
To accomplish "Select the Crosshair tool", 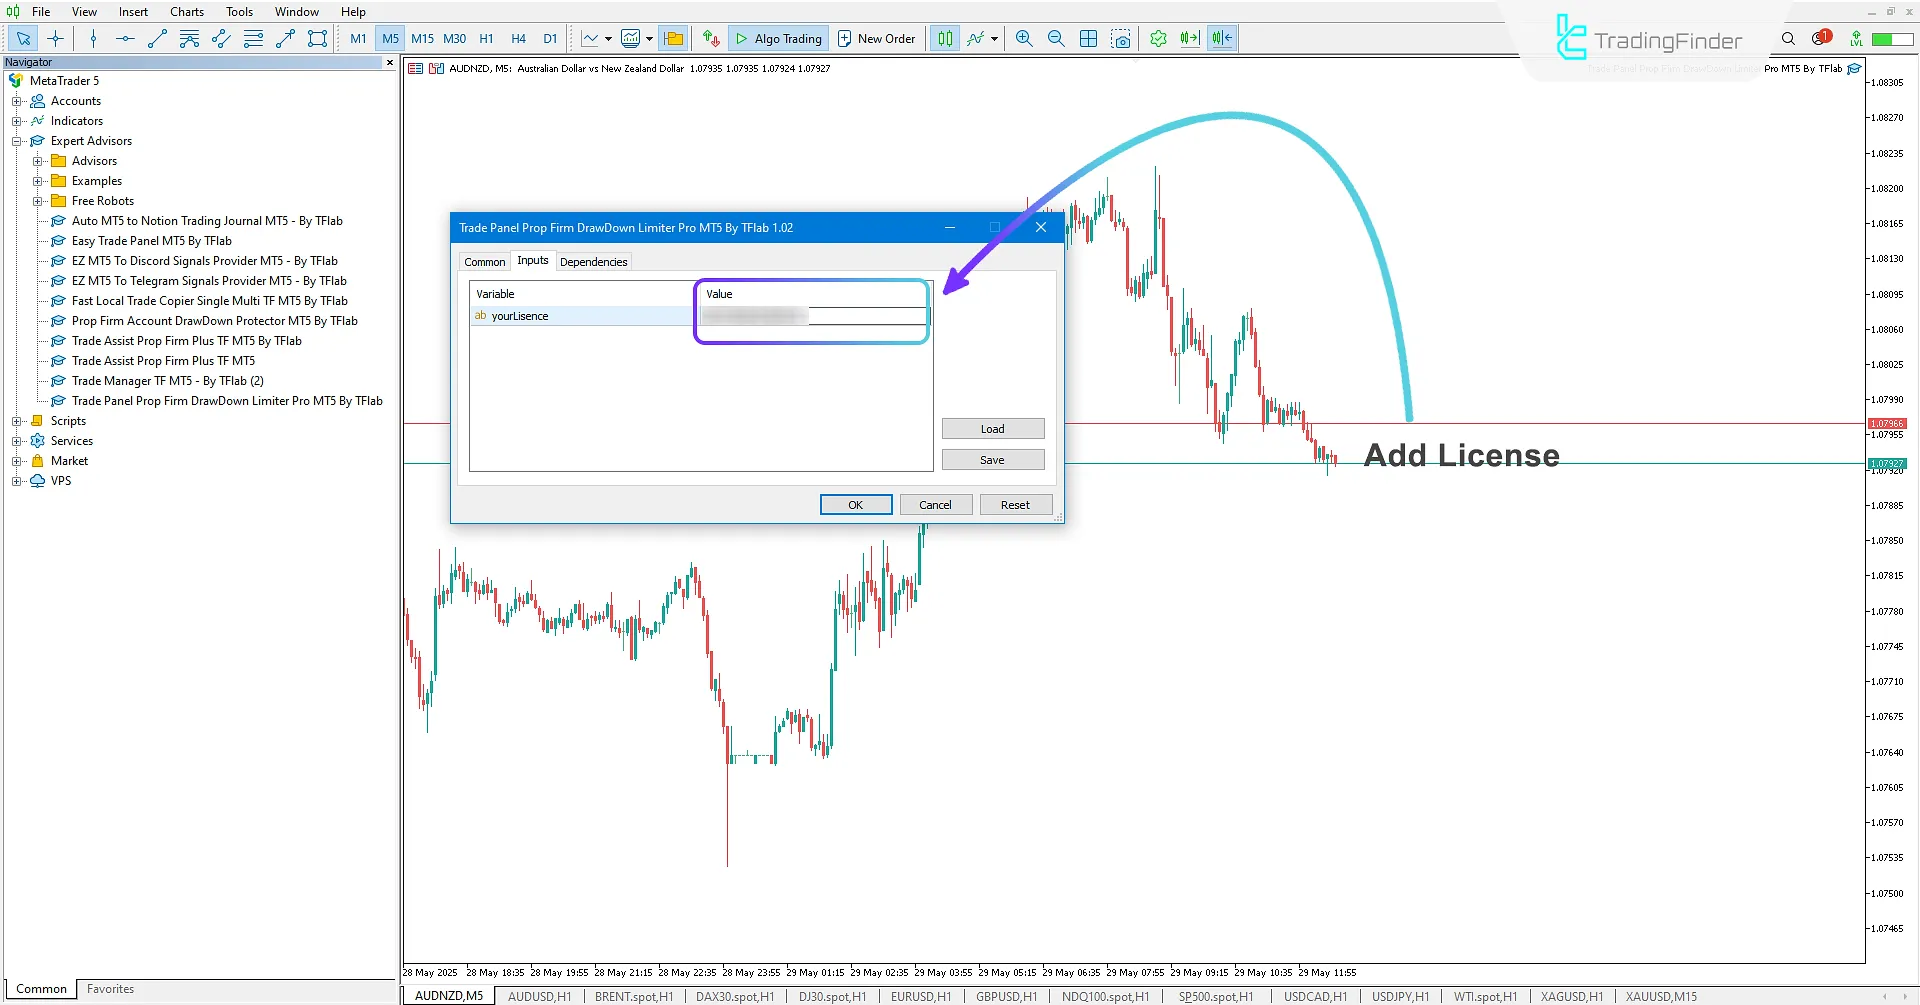I will pyautogui.click(x=55, y=38).
